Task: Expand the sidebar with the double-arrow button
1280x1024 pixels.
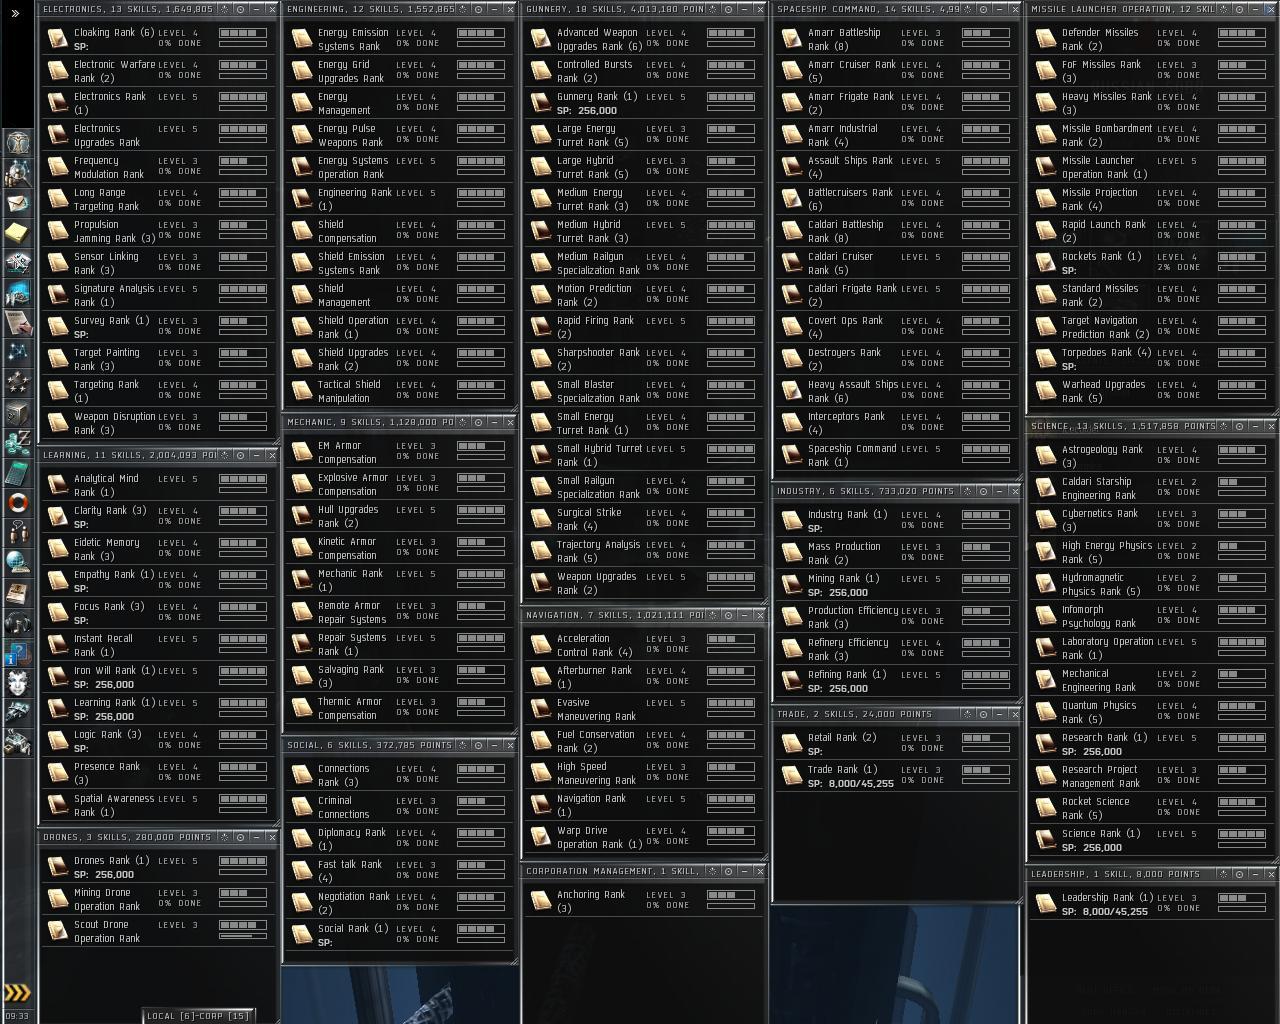Action: (x=15, y=13)
